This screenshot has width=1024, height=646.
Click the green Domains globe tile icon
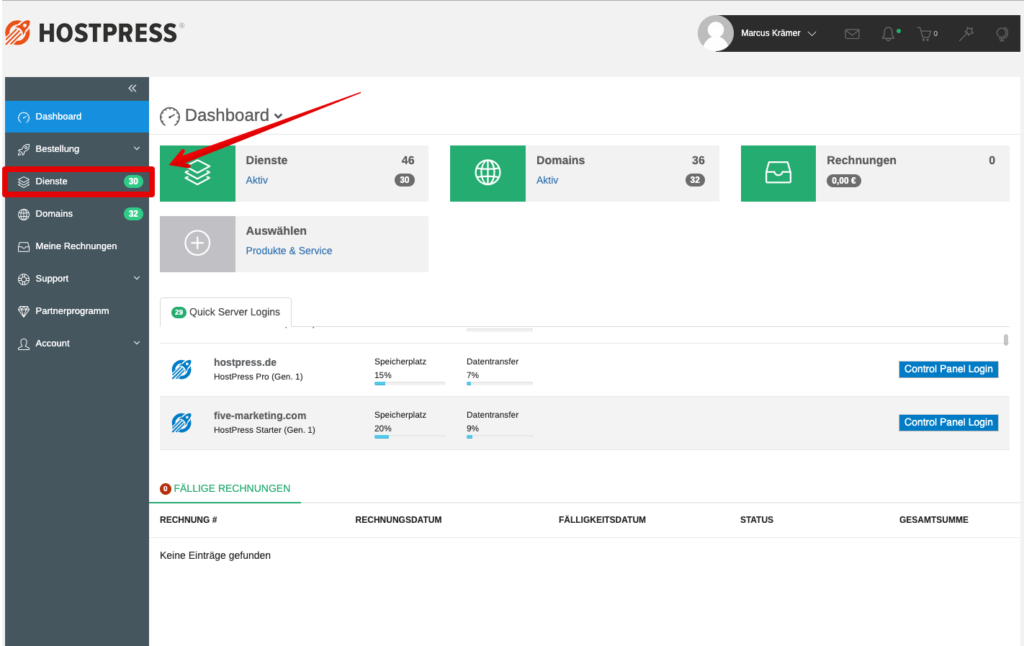click(487, 173)
